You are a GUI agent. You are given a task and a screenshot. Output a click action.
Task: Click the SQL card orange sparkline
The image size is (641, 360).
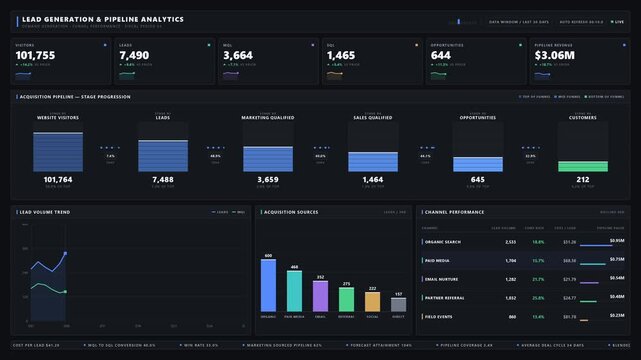tap(335, 75)
